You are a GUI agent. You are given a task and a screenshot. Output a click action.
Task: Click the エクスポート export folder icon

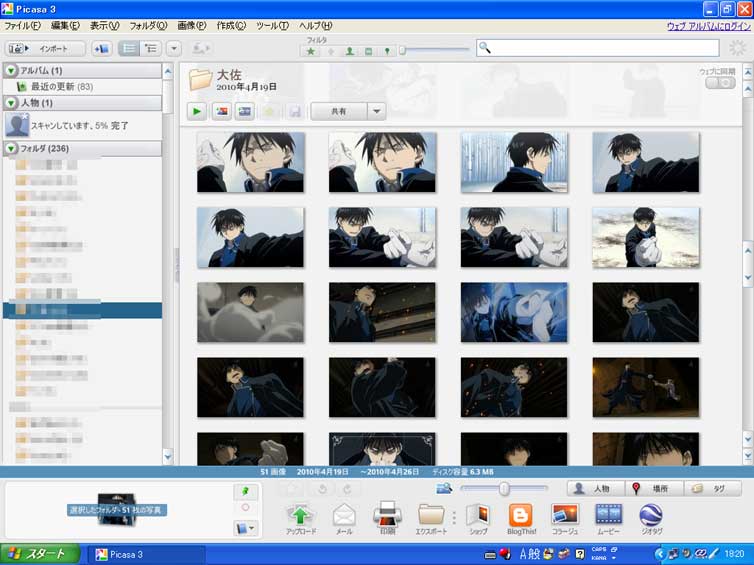pyautogui.click(x=431, y=518)
